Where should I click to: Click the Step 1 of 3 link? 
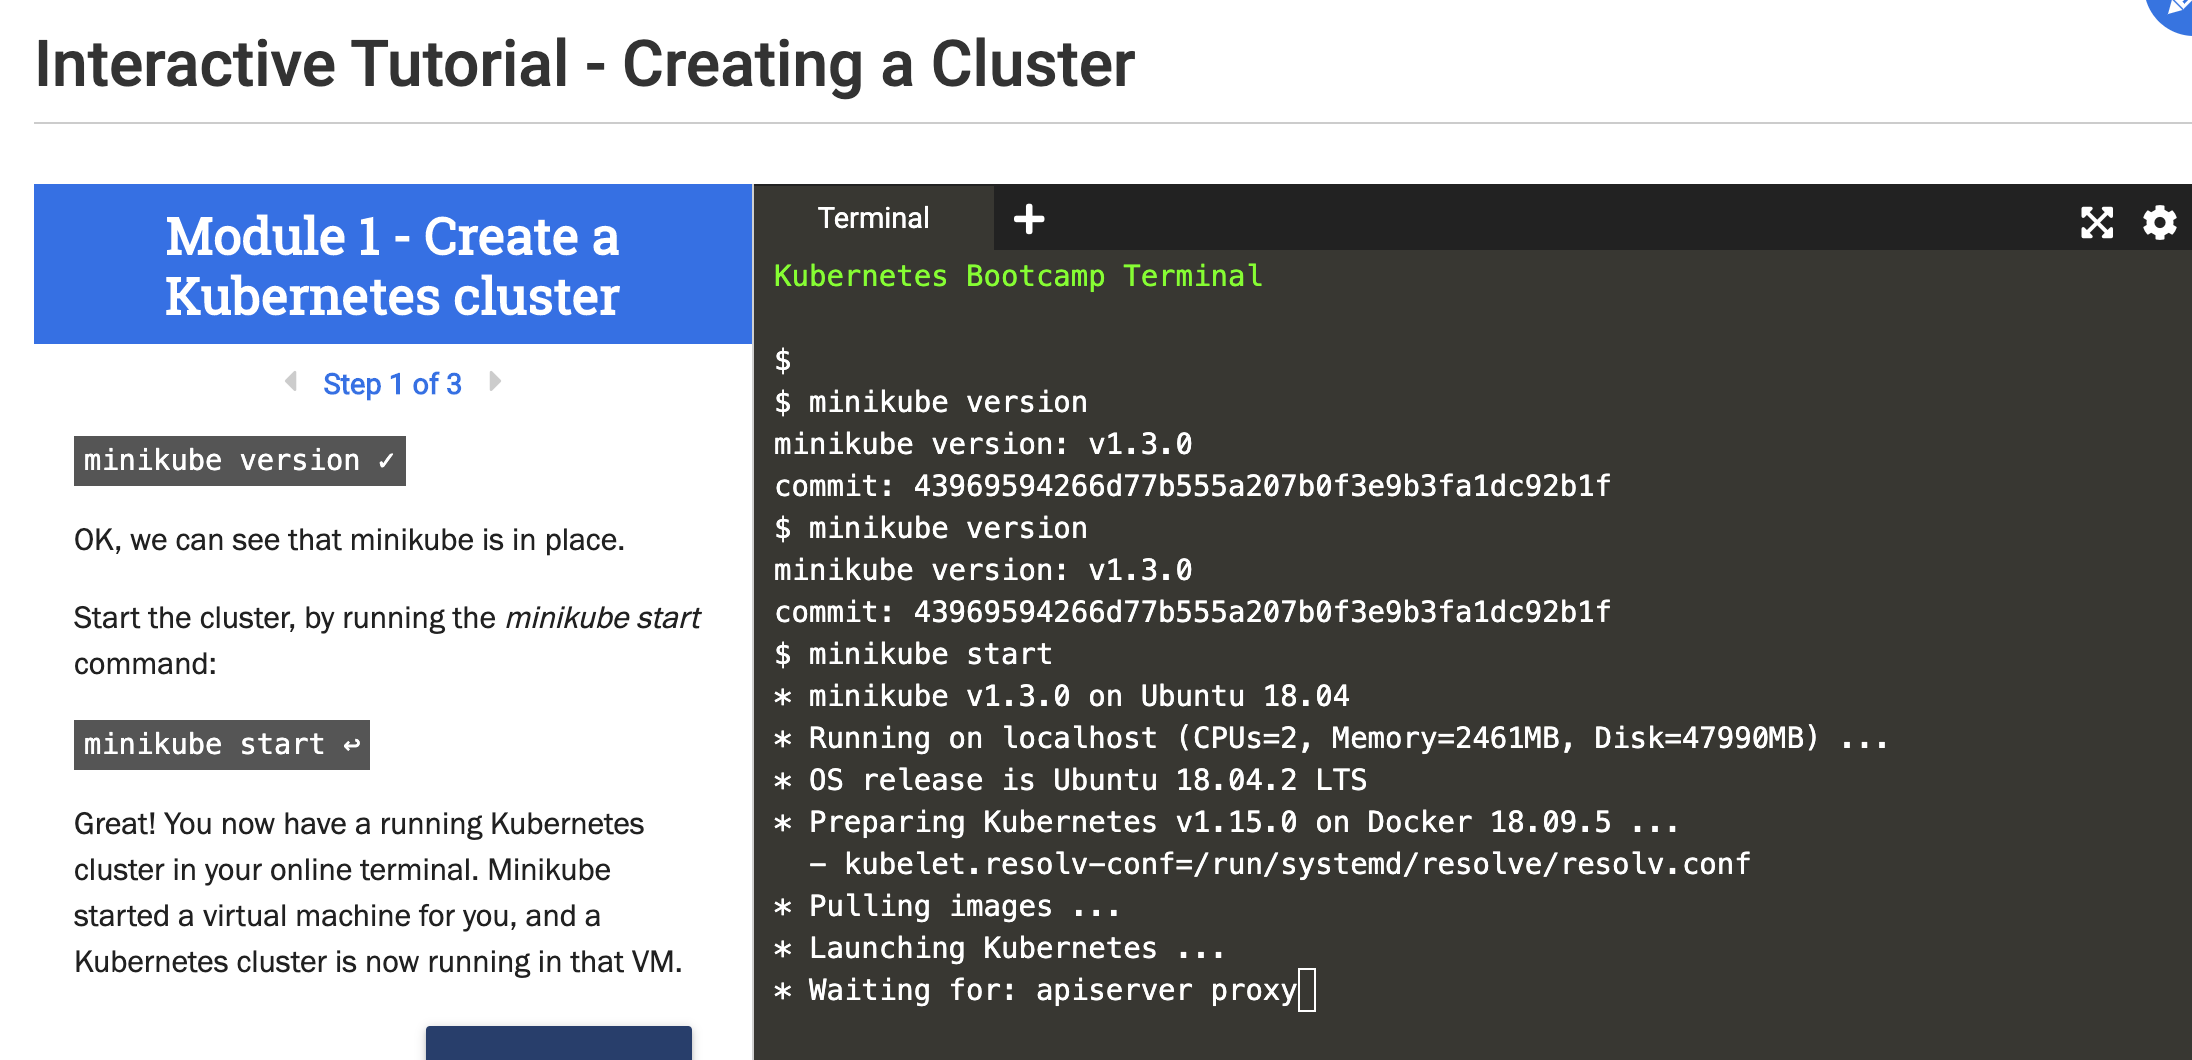(392, 384)
